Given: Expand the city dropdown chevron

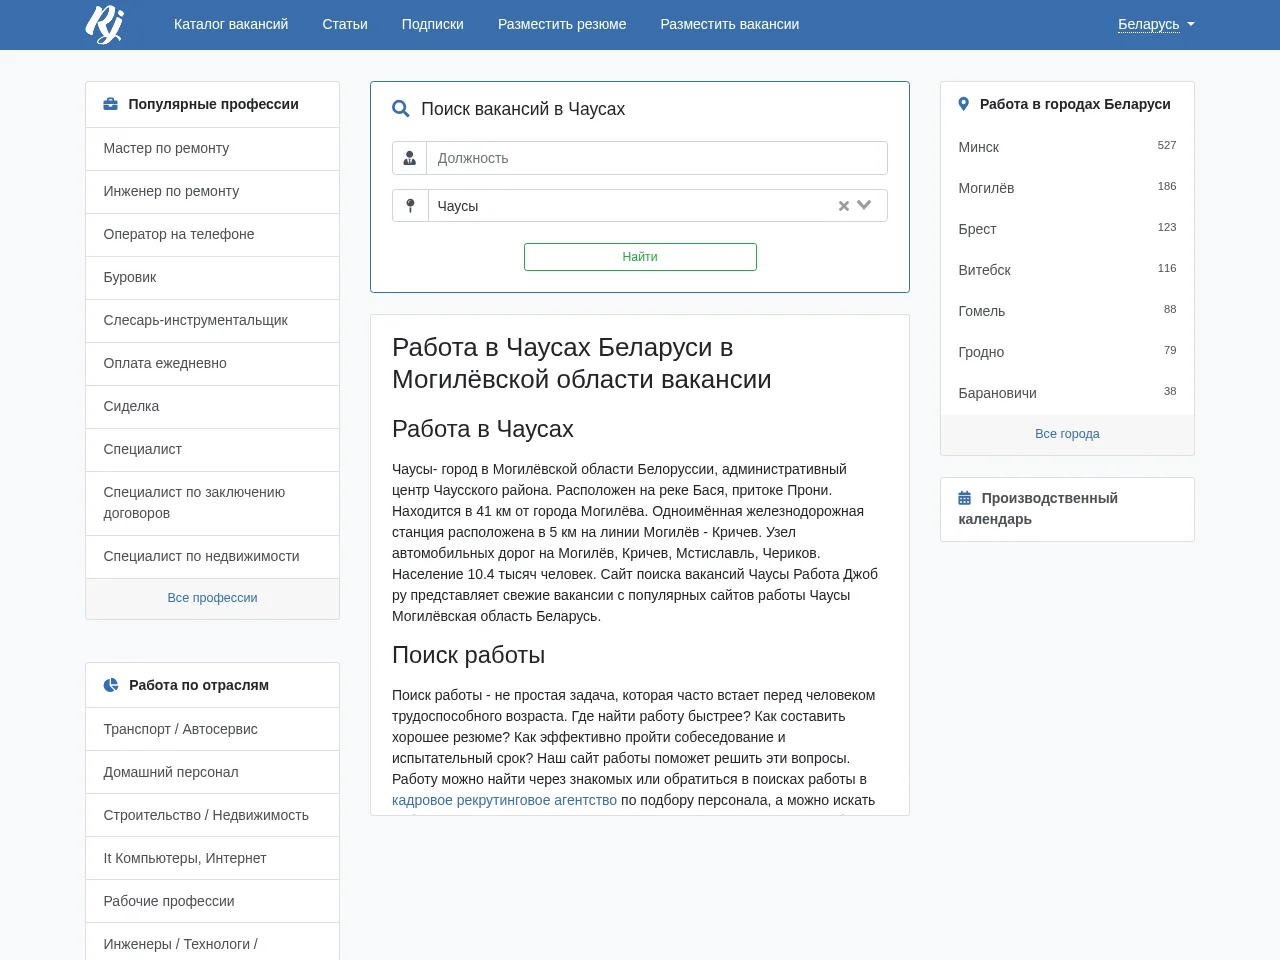Looking at the screenshot, I should [x=865, y=205].
